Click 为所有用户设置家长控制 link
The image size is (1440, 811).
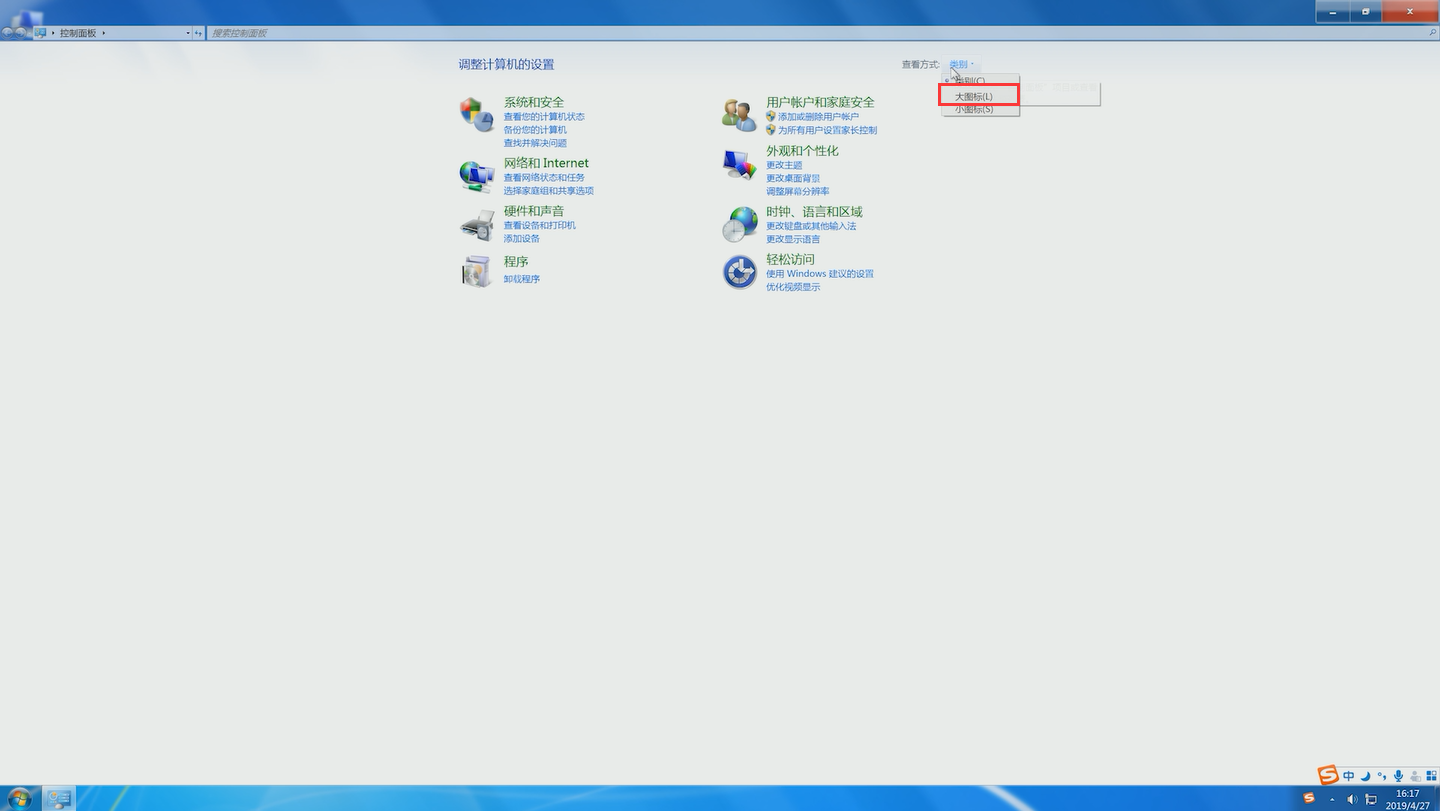click(x=827, y=130)
